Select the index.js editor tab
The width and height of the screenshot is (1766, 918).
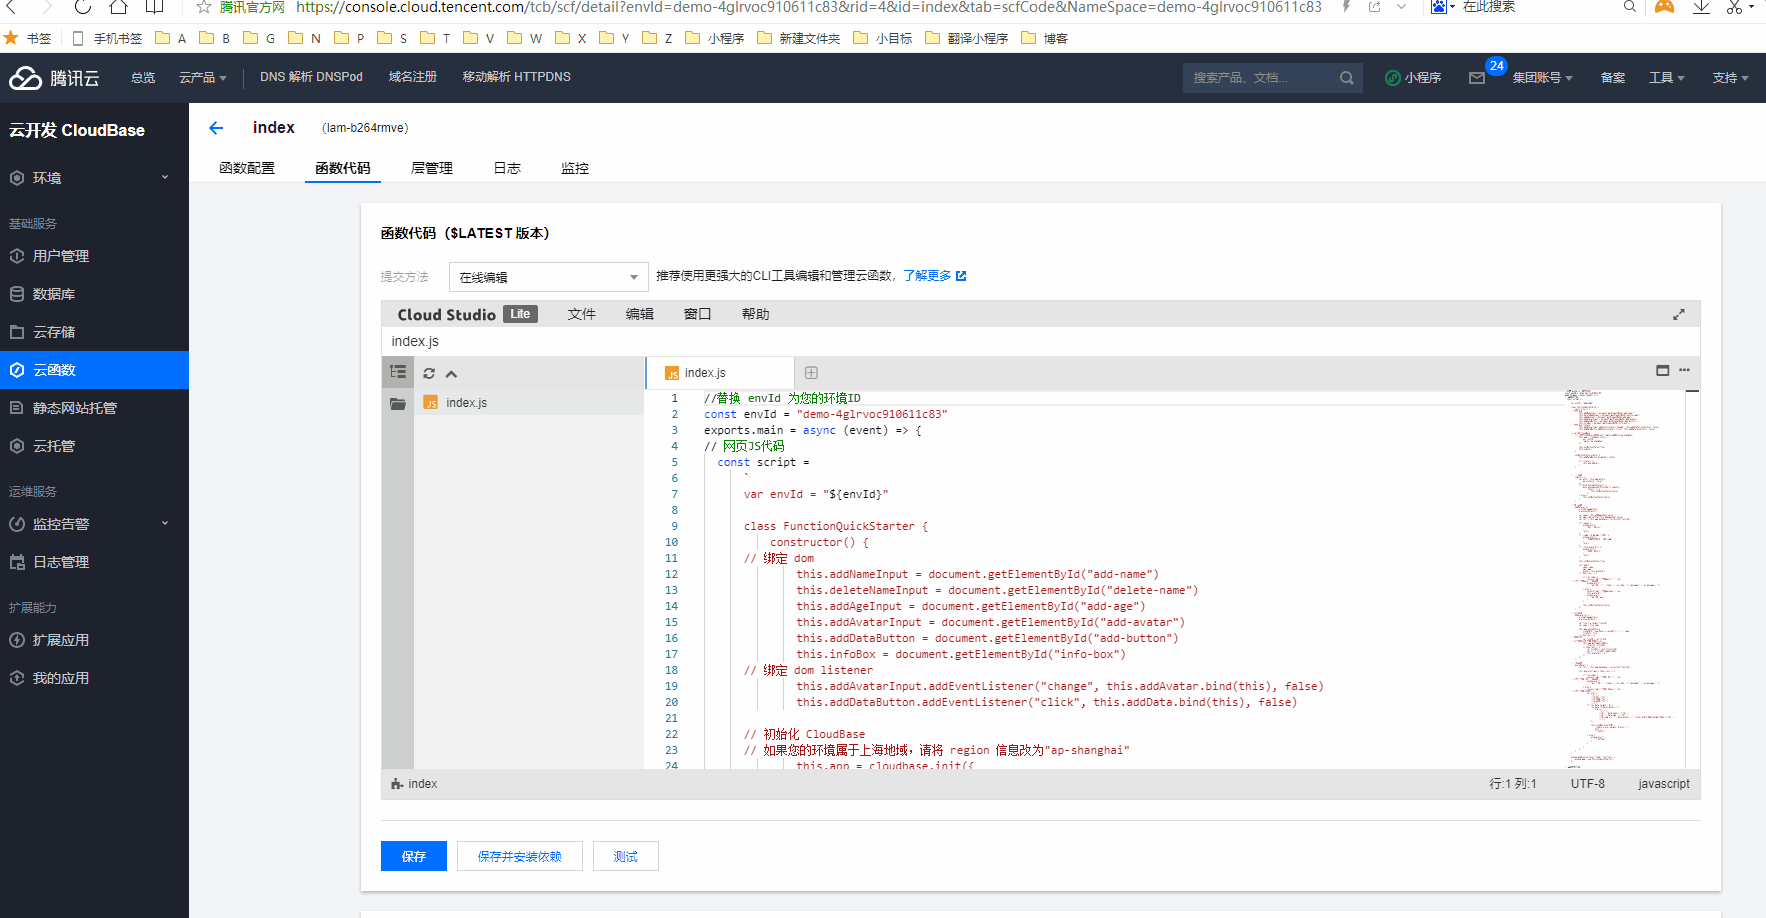click(x=720, y=373)
